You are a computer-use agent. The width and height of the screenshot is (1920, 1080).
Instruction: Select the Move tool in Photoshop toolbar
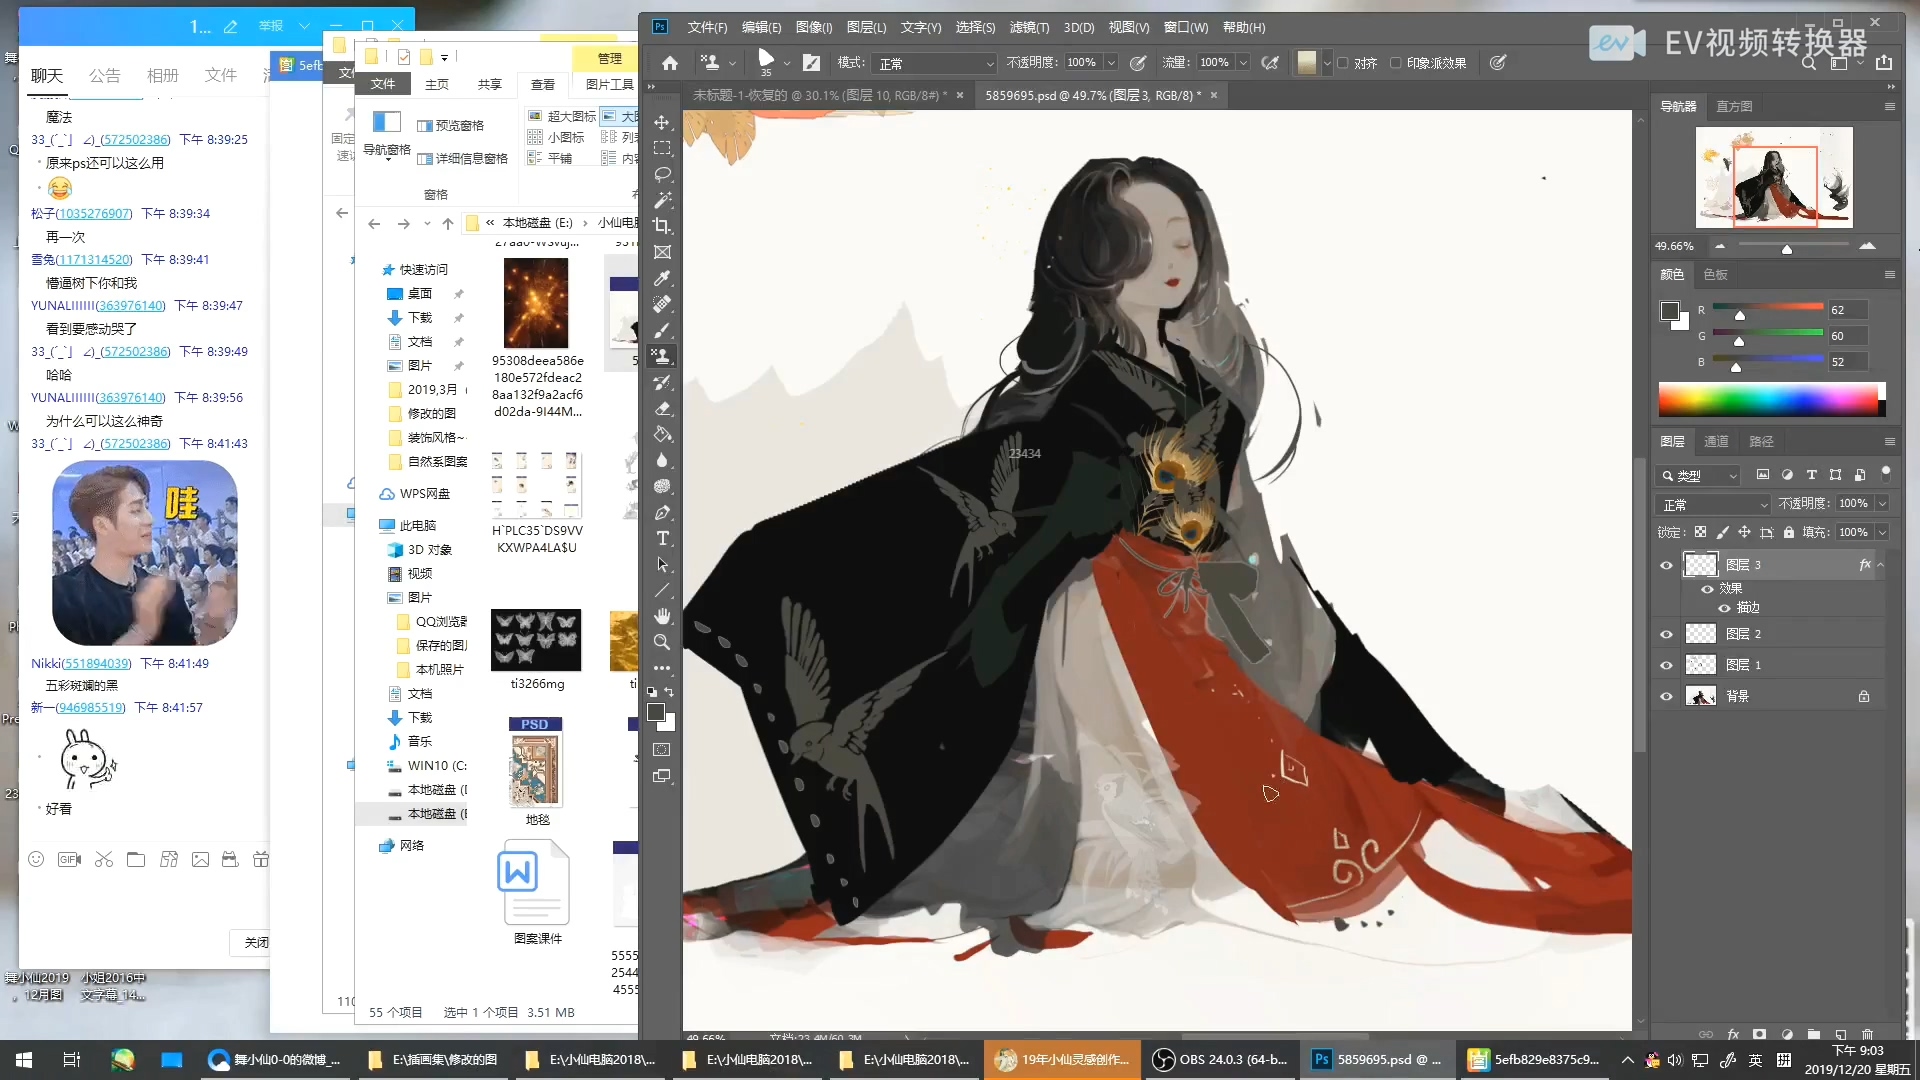coord(662,122)
